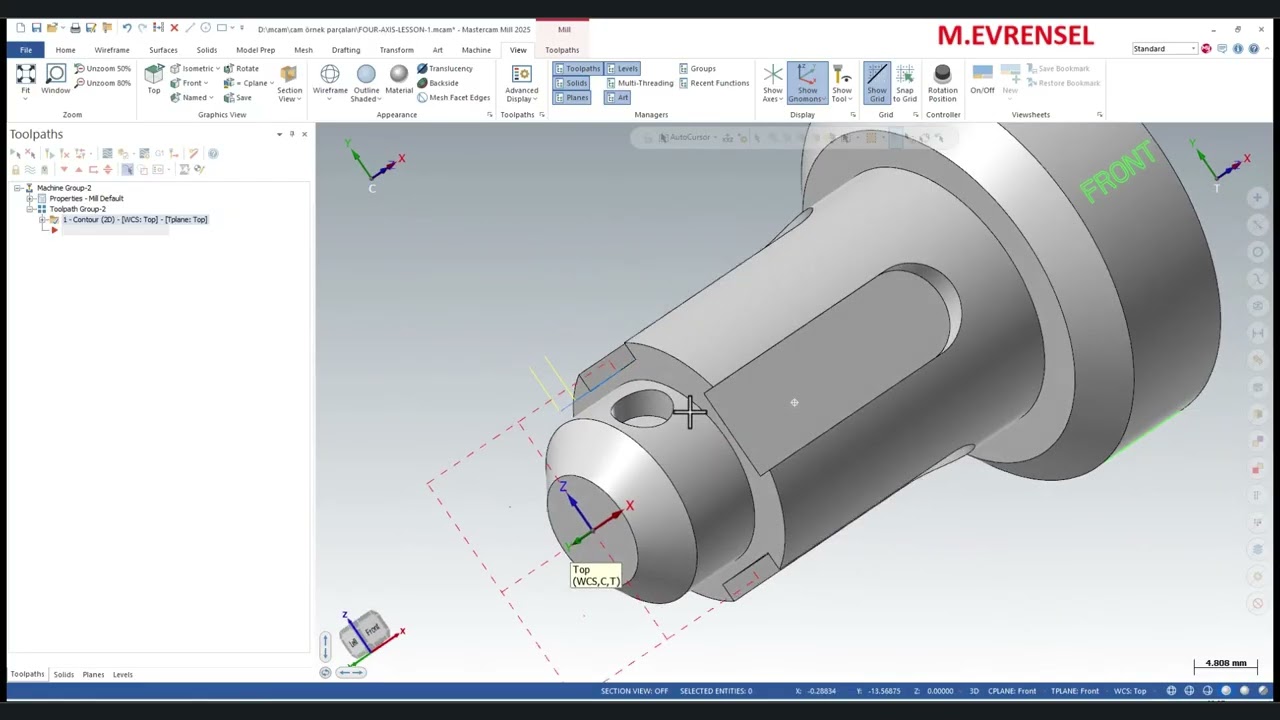Image resolution: width=1280 pixels, height=720 pixels.
Task: Click the view orientation cube in the graphics window
Action: pyautogui.click(x=365, y=632)
